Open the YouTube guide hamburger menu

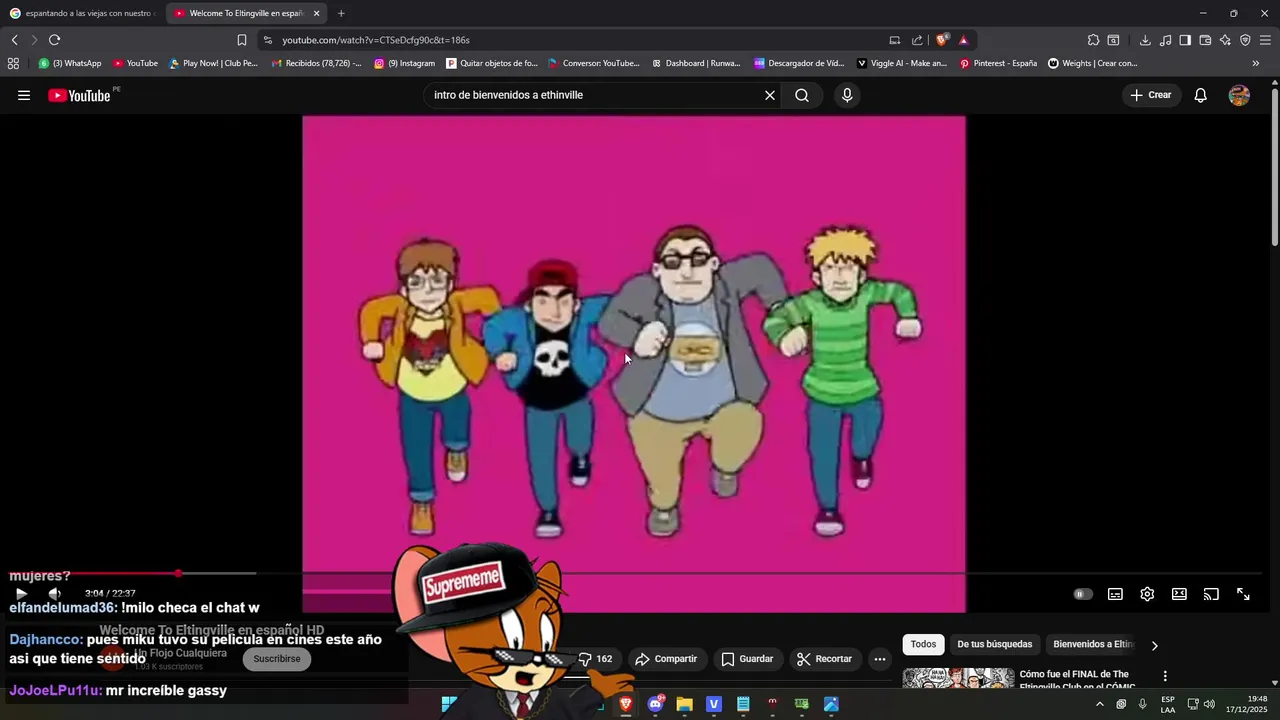pos(24,95)
